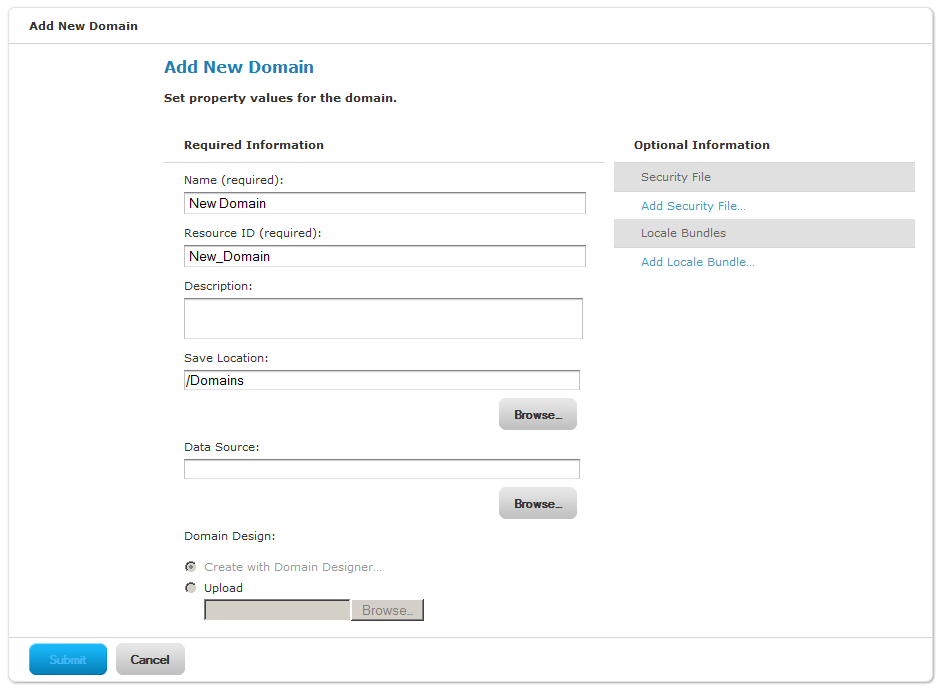Click the Upload file Browse button
The image size is (941, 691).
pos(388,611)
